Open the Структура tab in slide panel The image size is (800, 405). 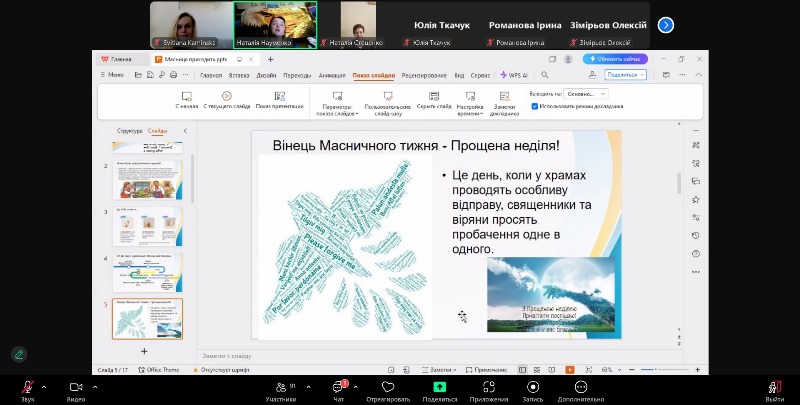(x=129, y=131)
